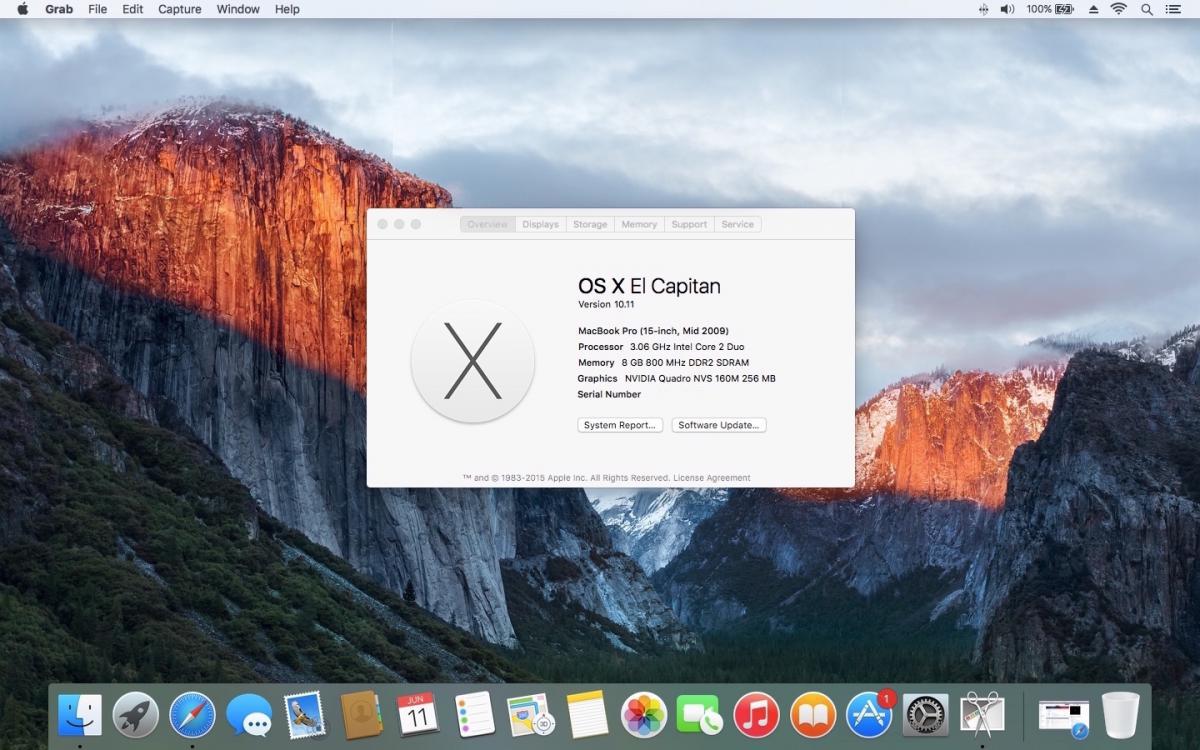Open Contacts book in the Dock
The width and height of the screenshot is (1200, 750).
click(x=361, y=714)
